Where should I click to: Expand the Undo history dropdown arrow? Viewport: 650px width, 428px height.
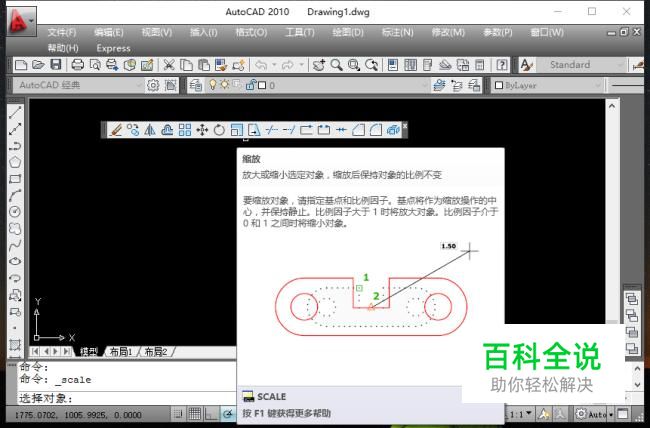tap(274, 65)
